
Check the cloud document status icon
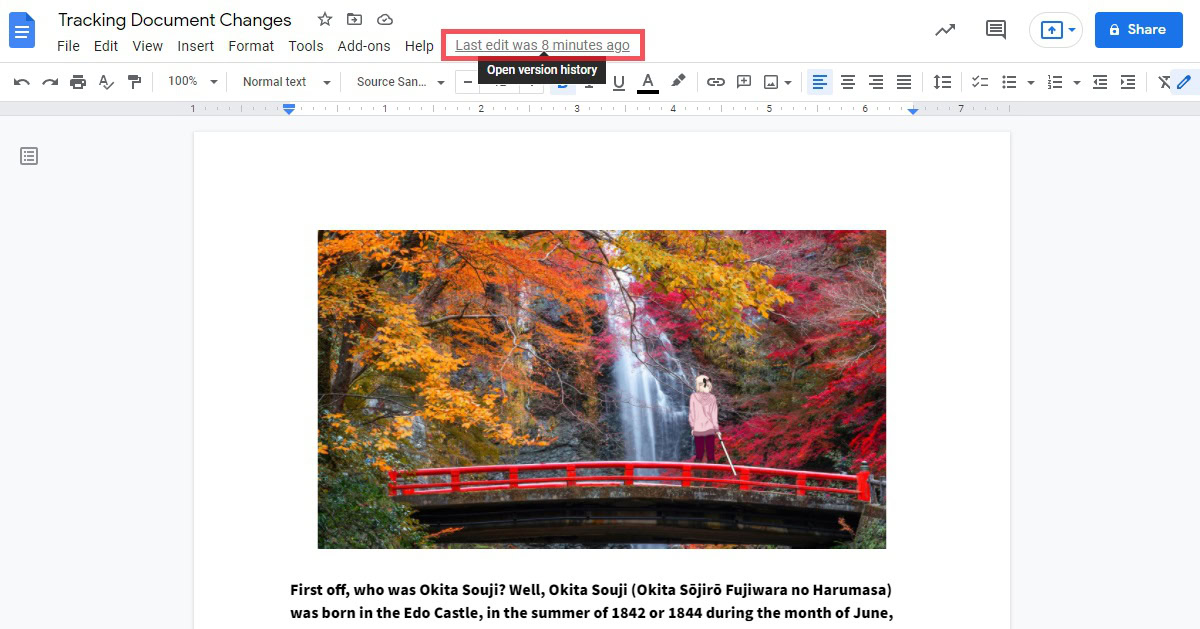[x=385, y=19]
